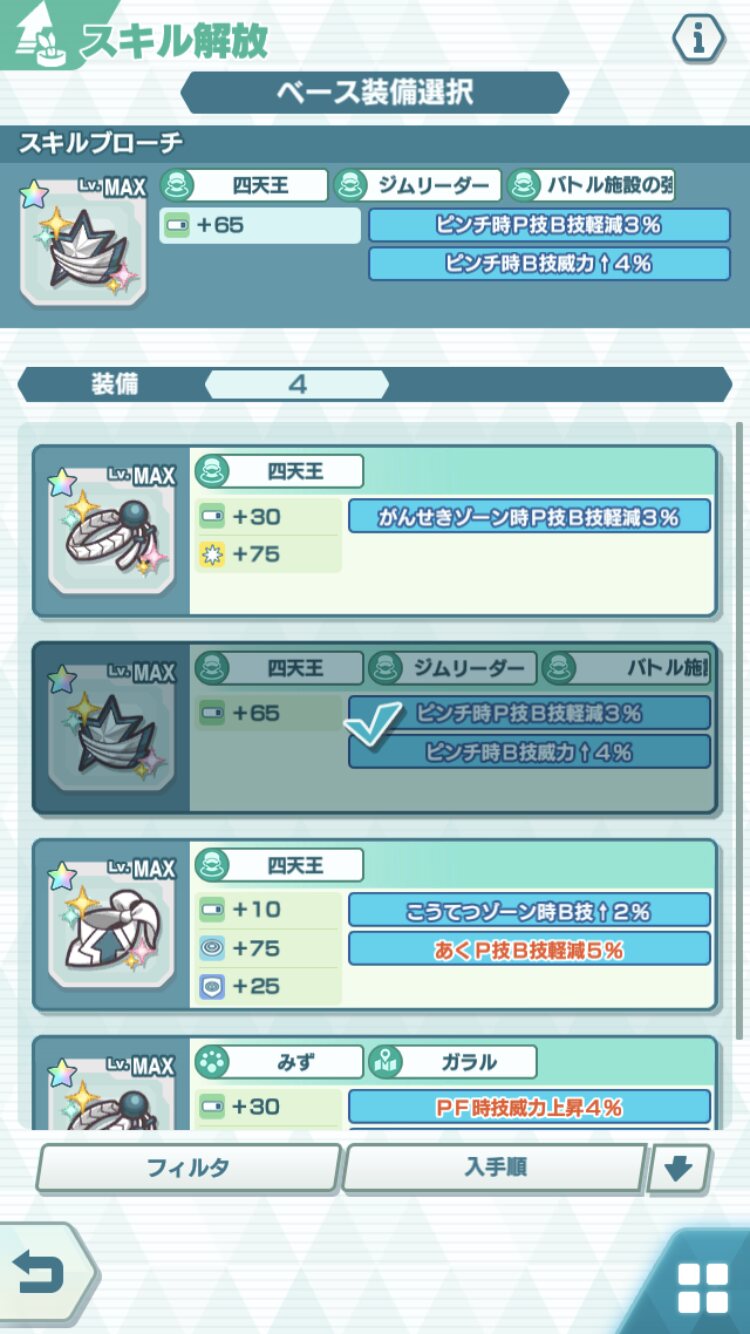This screenshot has width=750, height=1334.
Task: Tap base brooch icon under スキルブローチ
Action: (84, 241)
